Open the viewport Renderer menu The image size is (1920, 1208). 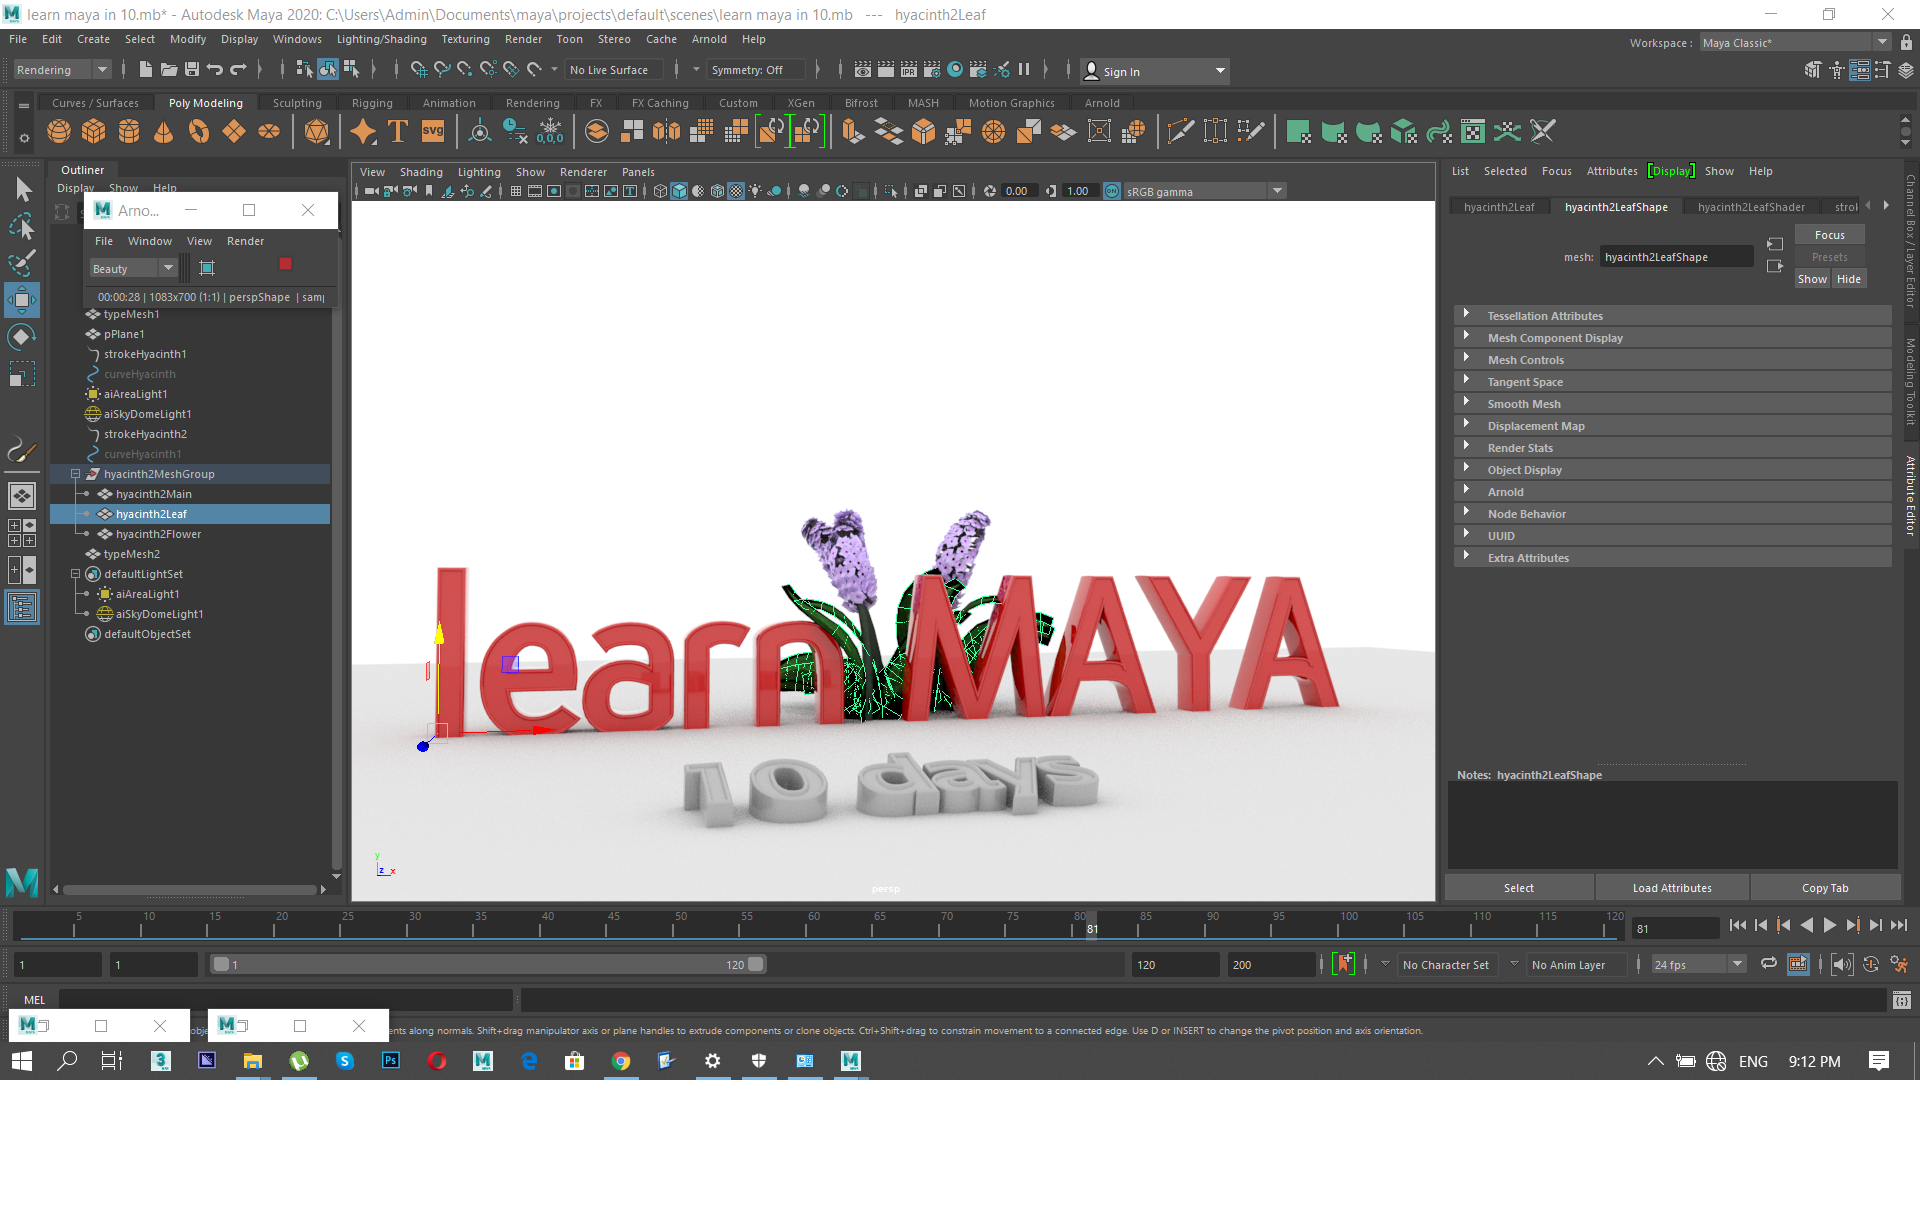click(583, 172)
